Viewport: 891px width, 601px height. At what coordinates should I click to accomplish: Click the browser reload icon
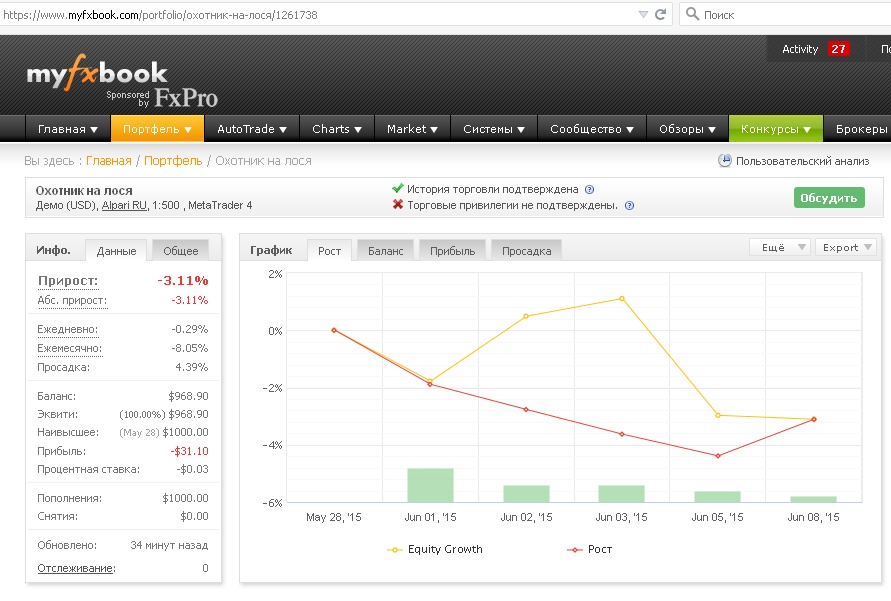(660, 14)
